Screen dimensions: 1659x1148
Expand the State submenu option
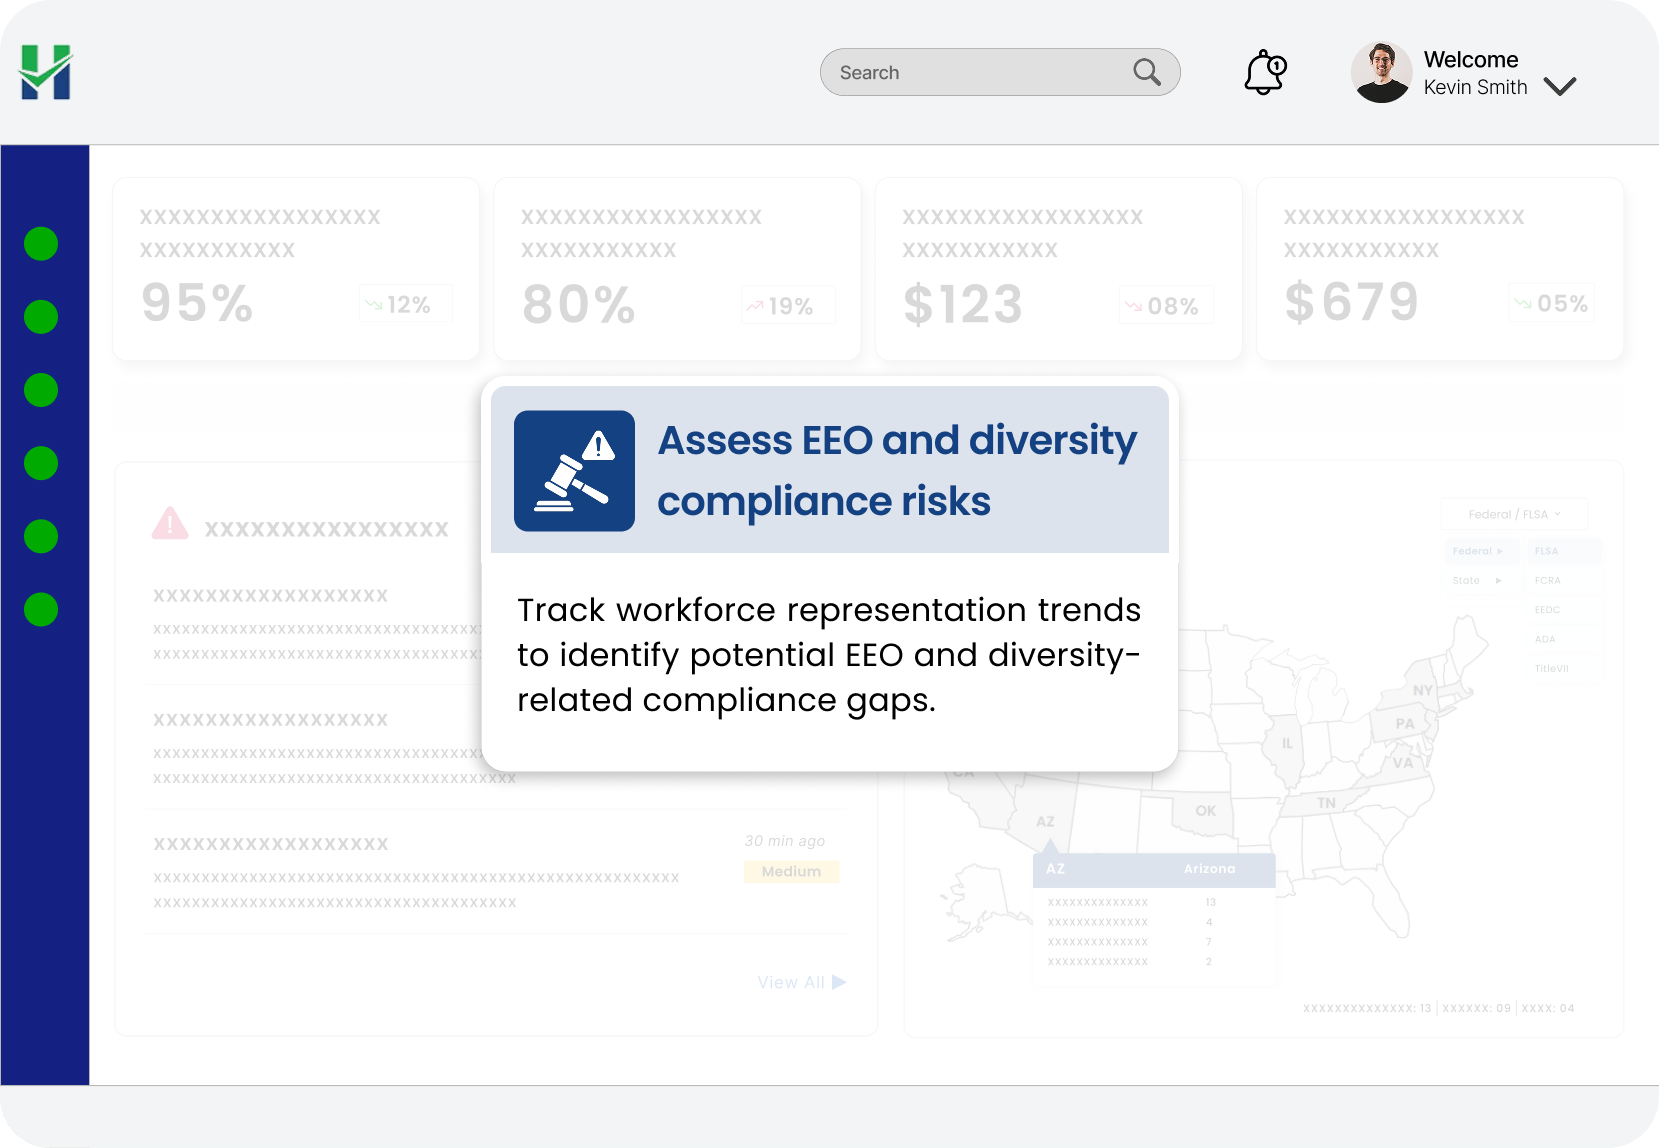(1477, 580)
